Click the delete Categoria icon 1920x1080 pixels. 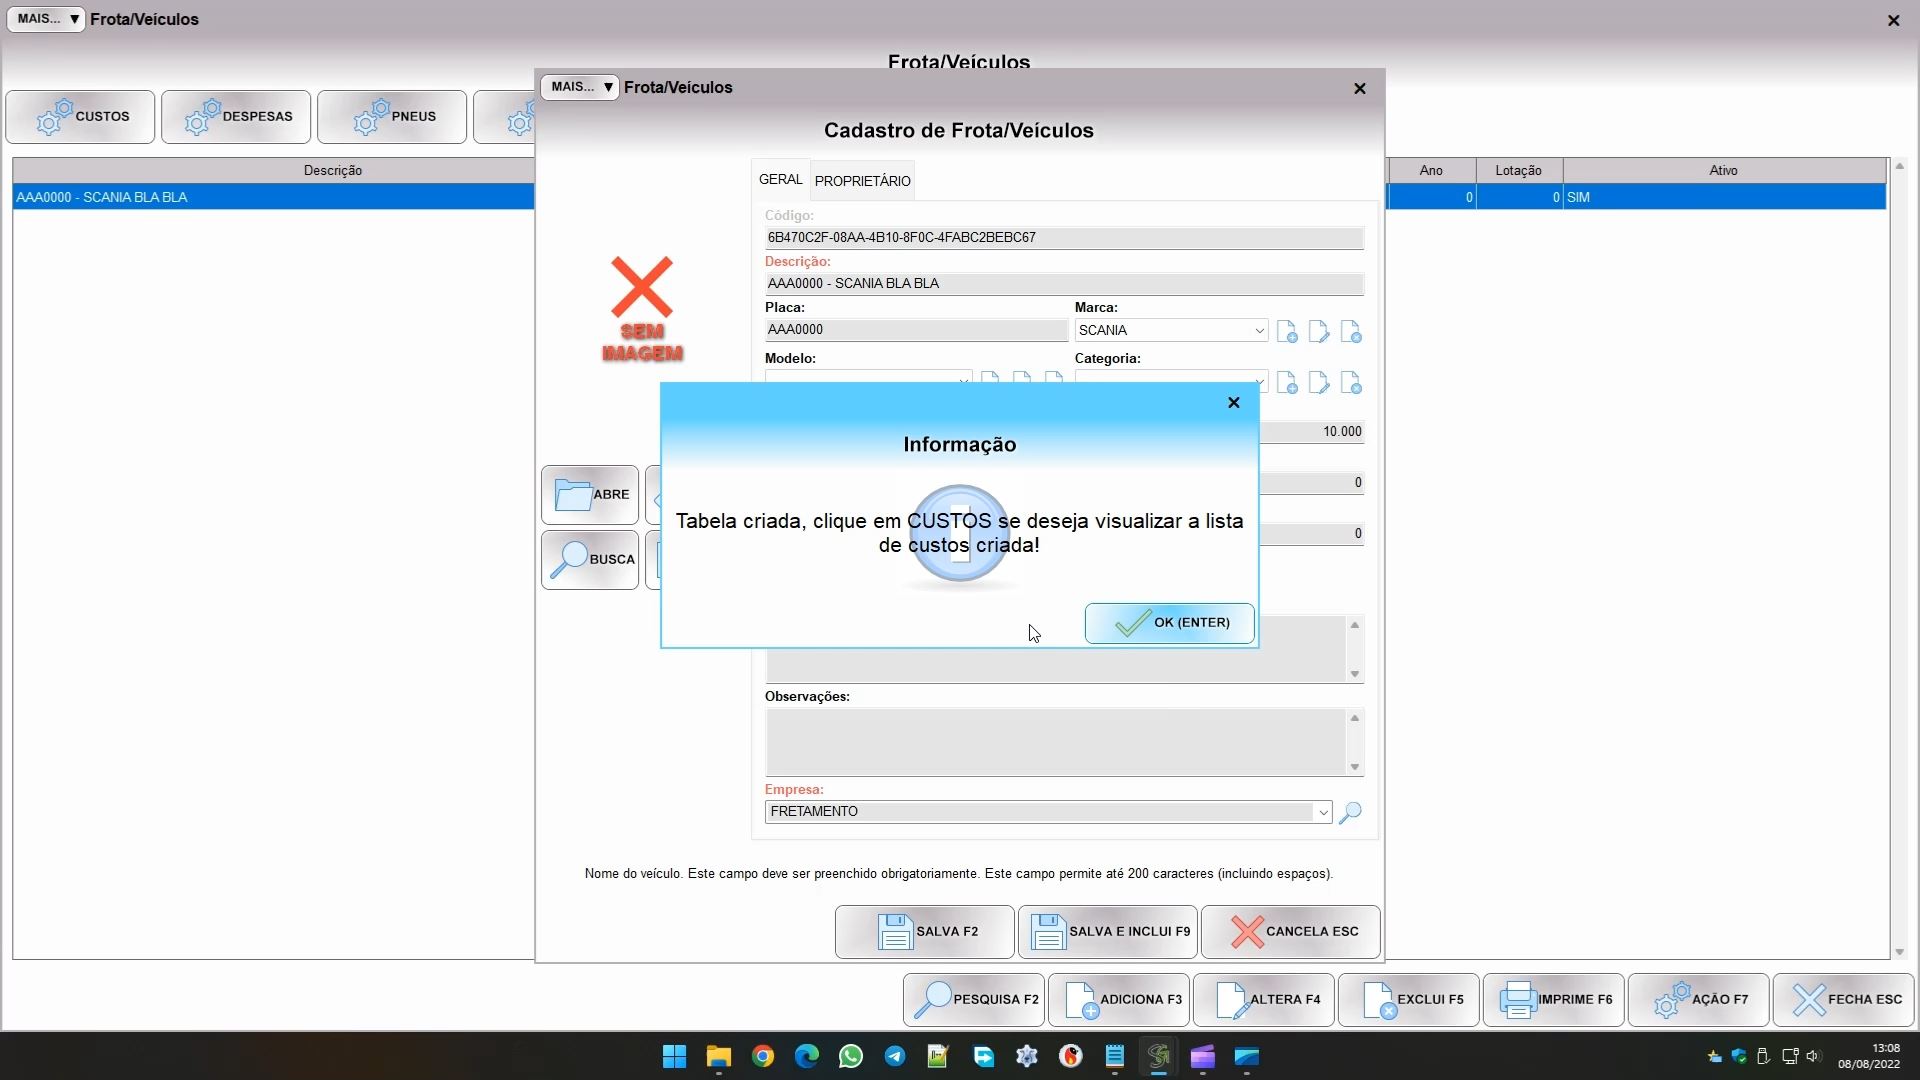click(x=1351, y=383)
